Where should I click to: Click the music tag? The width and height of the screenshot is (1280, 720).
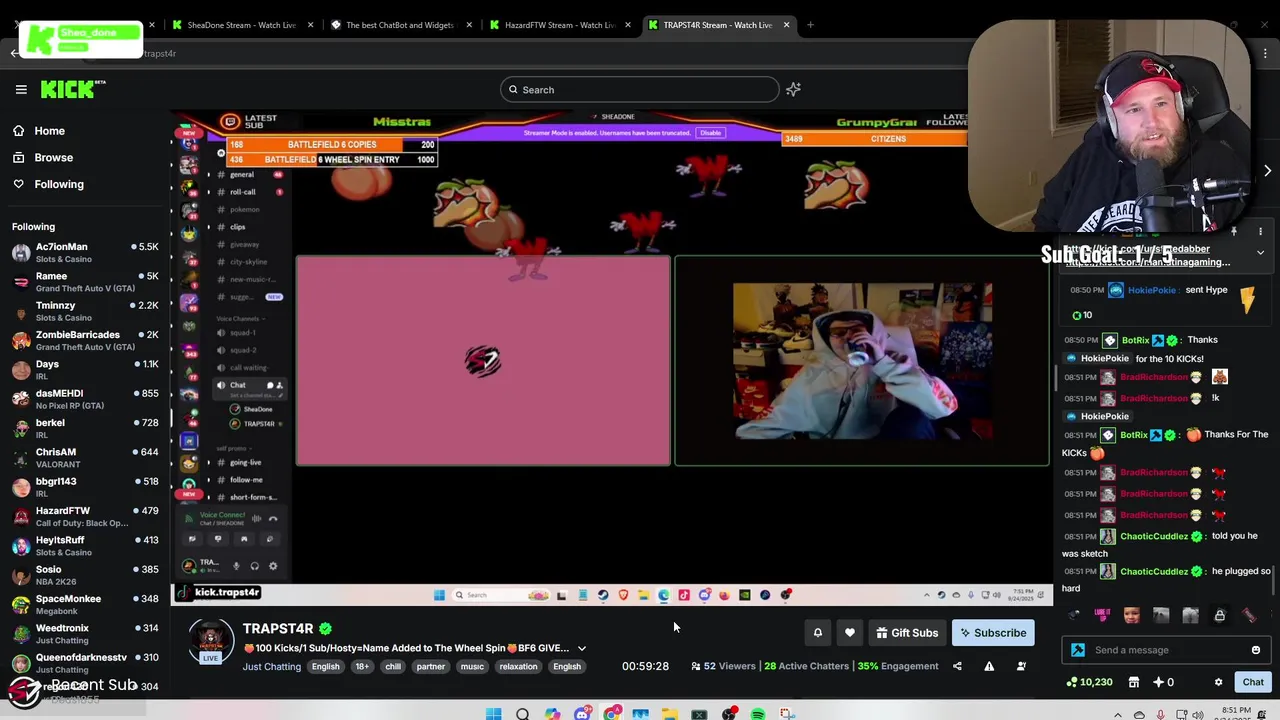472,667
